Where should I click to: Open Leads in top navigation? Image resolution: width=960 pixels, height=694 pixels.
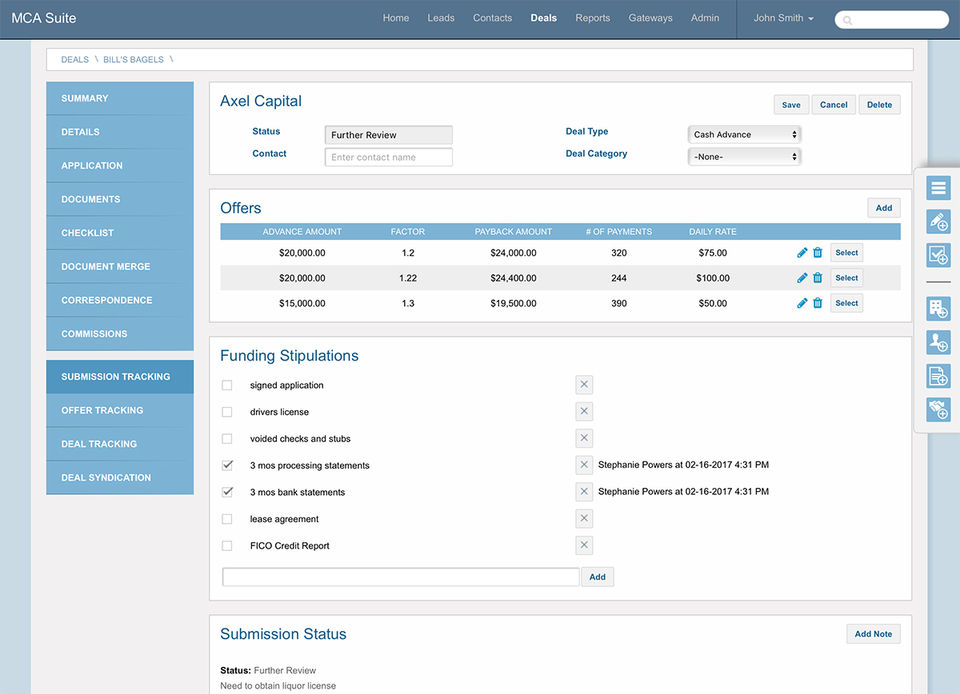pos(441,18)
